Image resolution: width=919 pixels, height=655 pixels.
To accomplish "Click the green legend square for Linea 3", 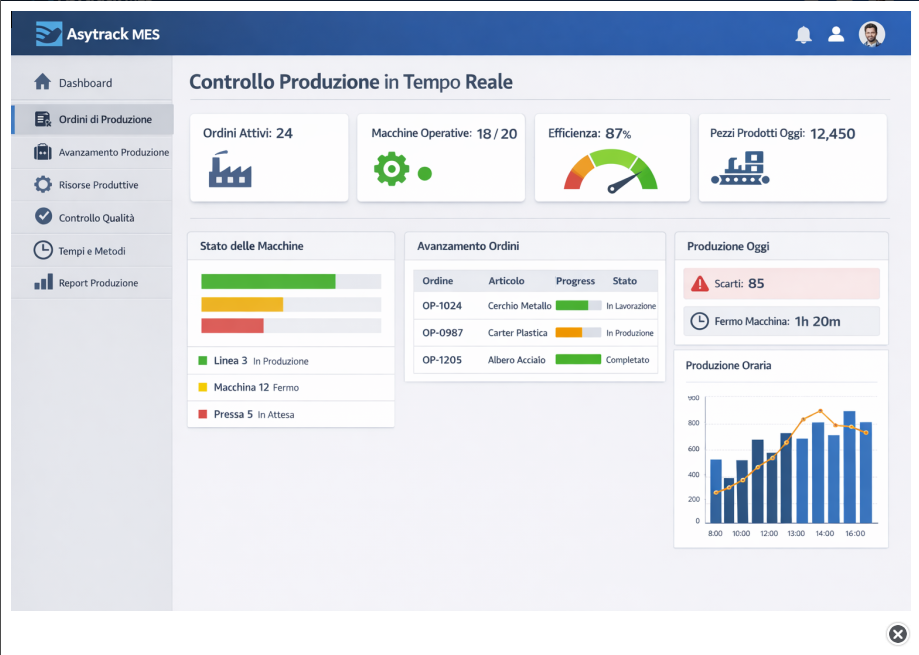I will pos(203,360).
